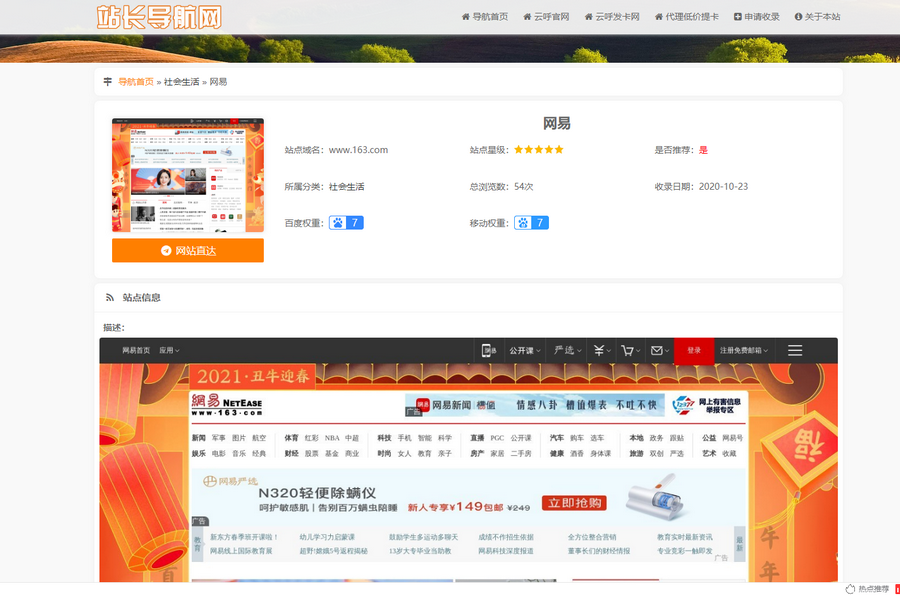This screenshot has width=900, height=595.
Task: Expand the 严选 dropdown in the dark top bar
Action: point(567,350)
